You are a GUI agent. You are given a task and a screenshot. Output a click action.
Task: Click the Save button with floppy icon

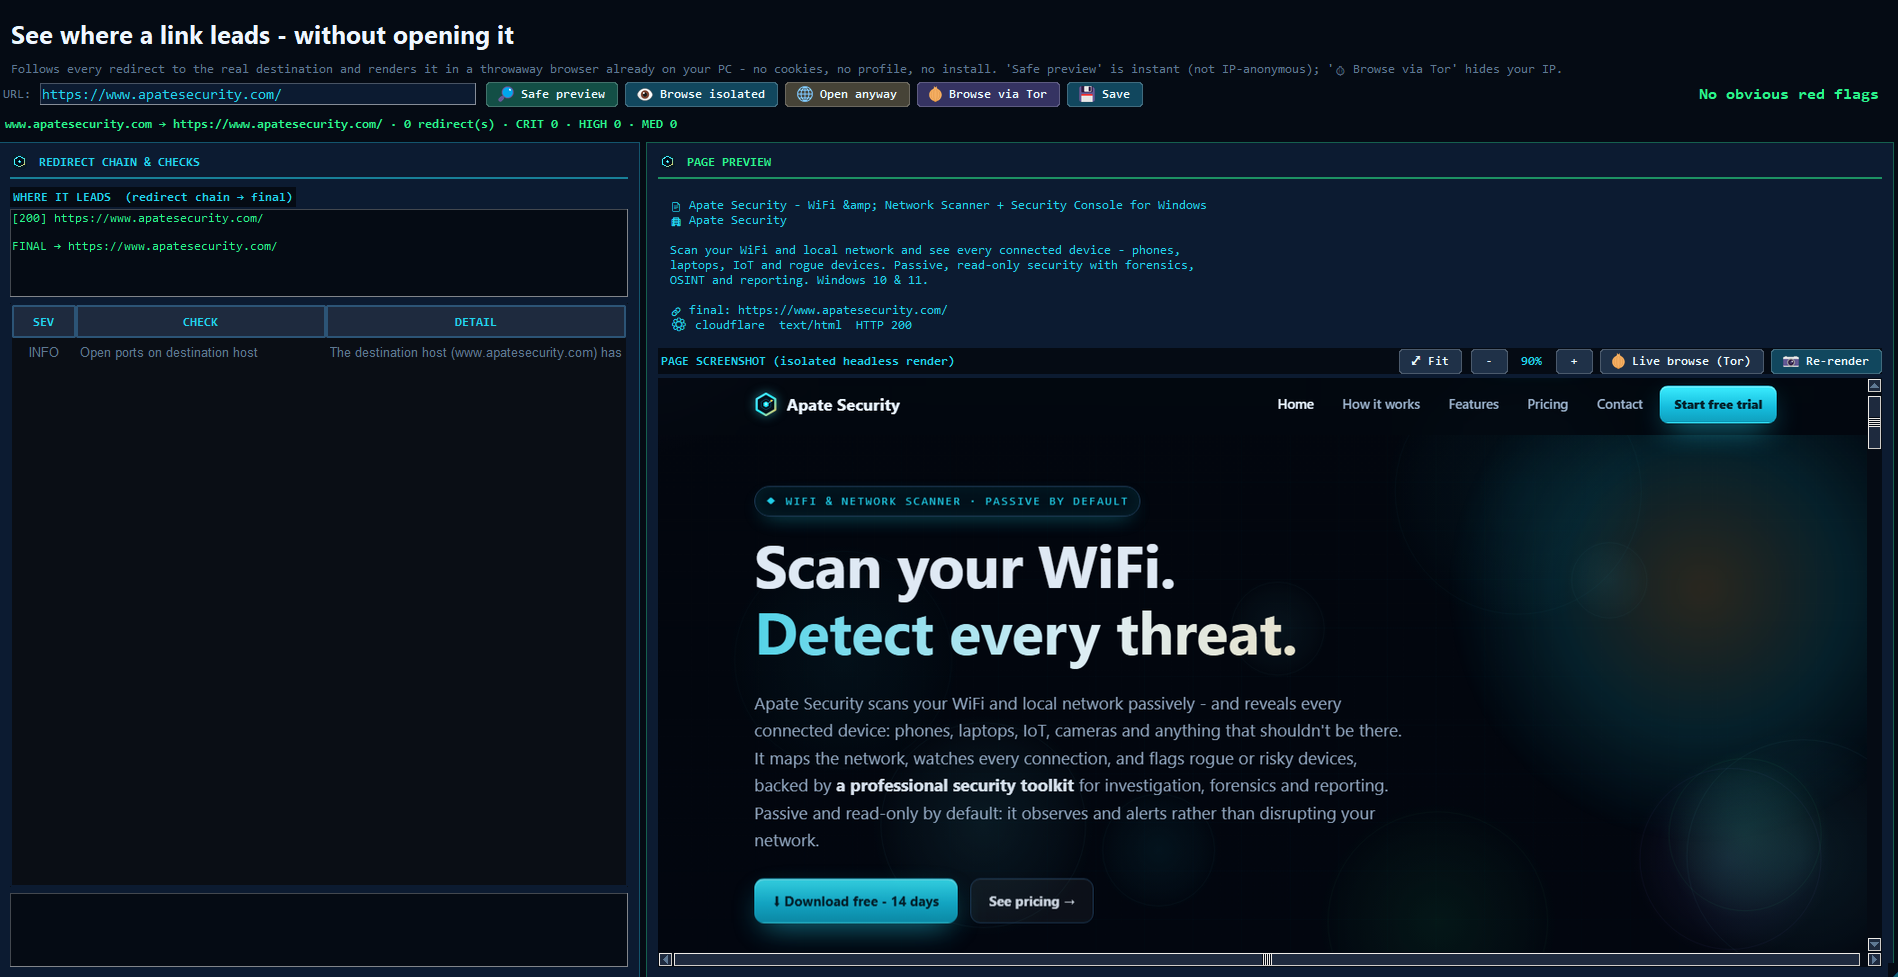pos(1105,94)
